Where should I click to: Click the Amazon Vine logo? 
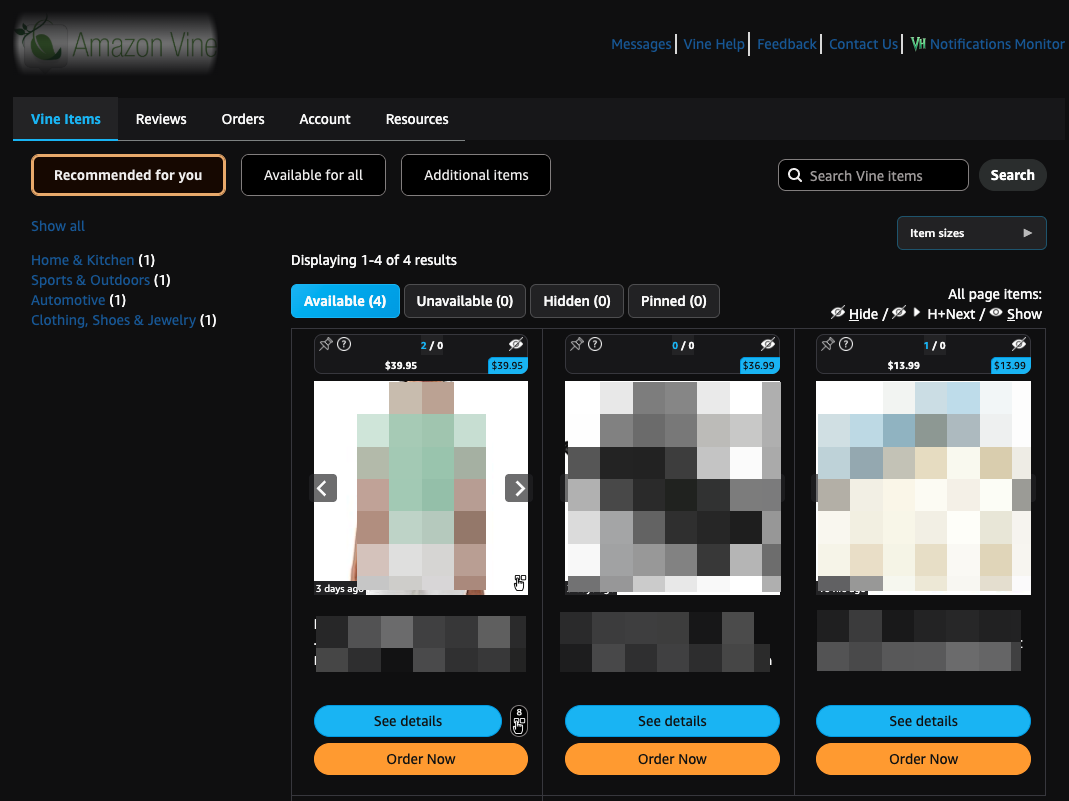click(116, 44)
